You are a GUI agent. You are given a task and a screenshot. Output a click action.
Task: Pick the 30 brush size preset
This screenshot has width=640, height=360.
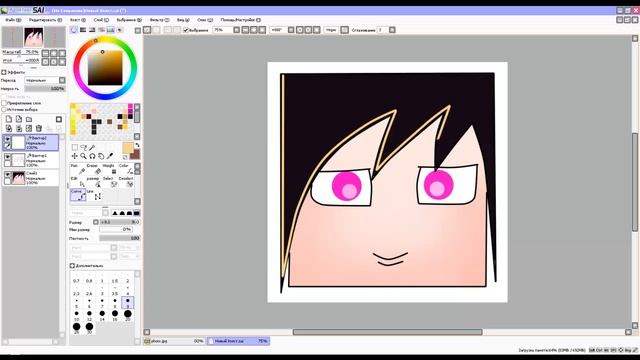[89, 328]
